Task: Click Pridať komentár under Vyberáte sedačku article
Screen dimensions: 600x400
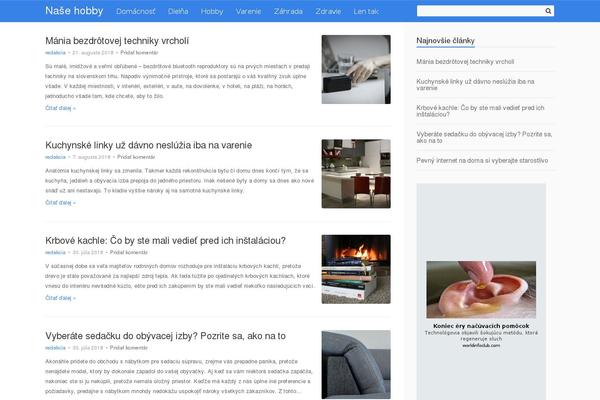Action: [x=129, y=348]
